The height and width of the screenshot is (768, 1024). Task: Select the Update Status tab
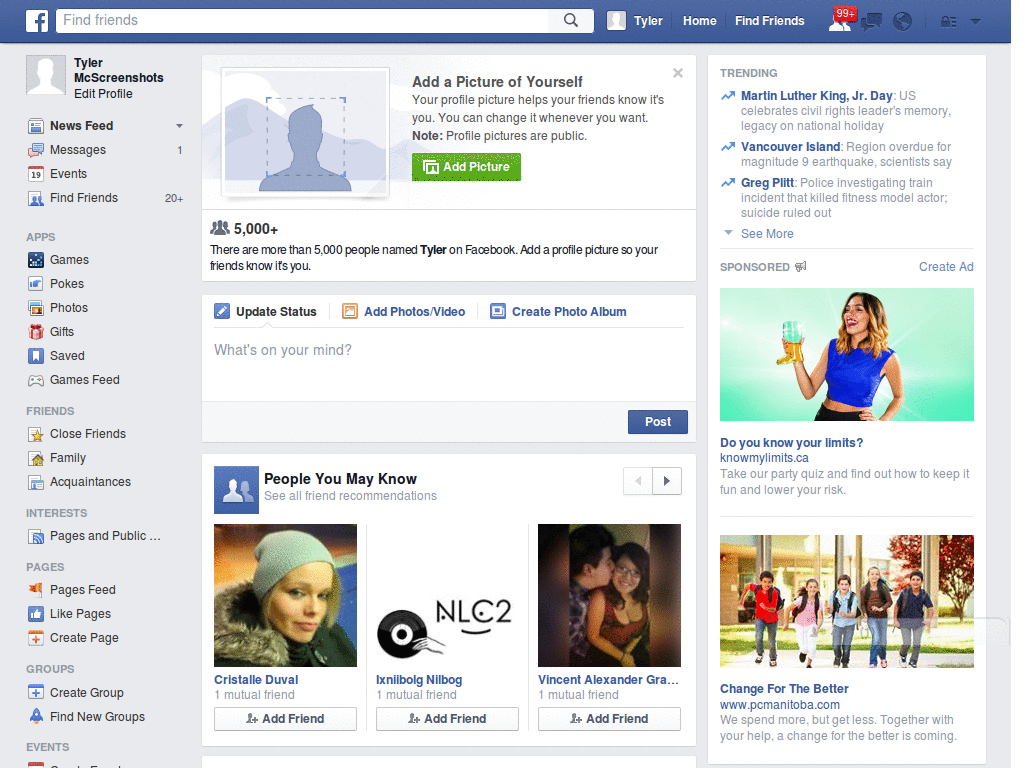265,312
